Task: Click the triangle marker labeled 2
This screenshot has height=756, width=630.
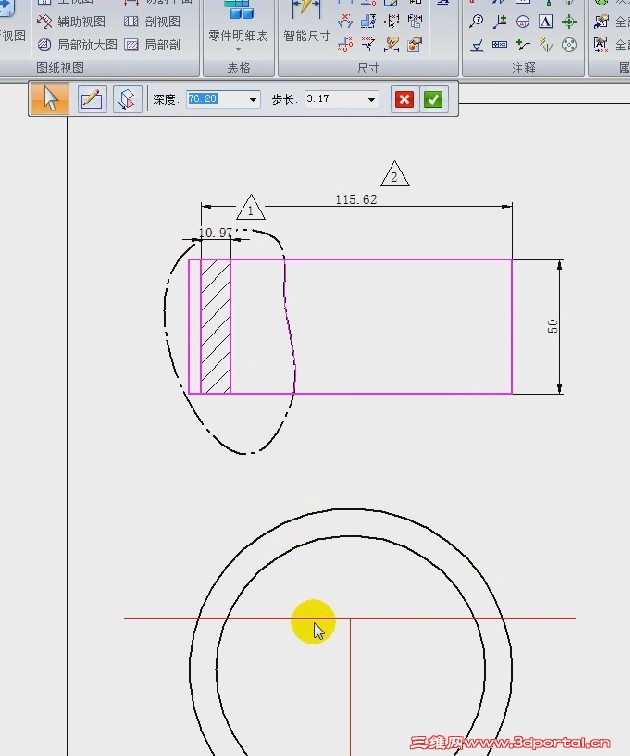Action: click(394, 174)
